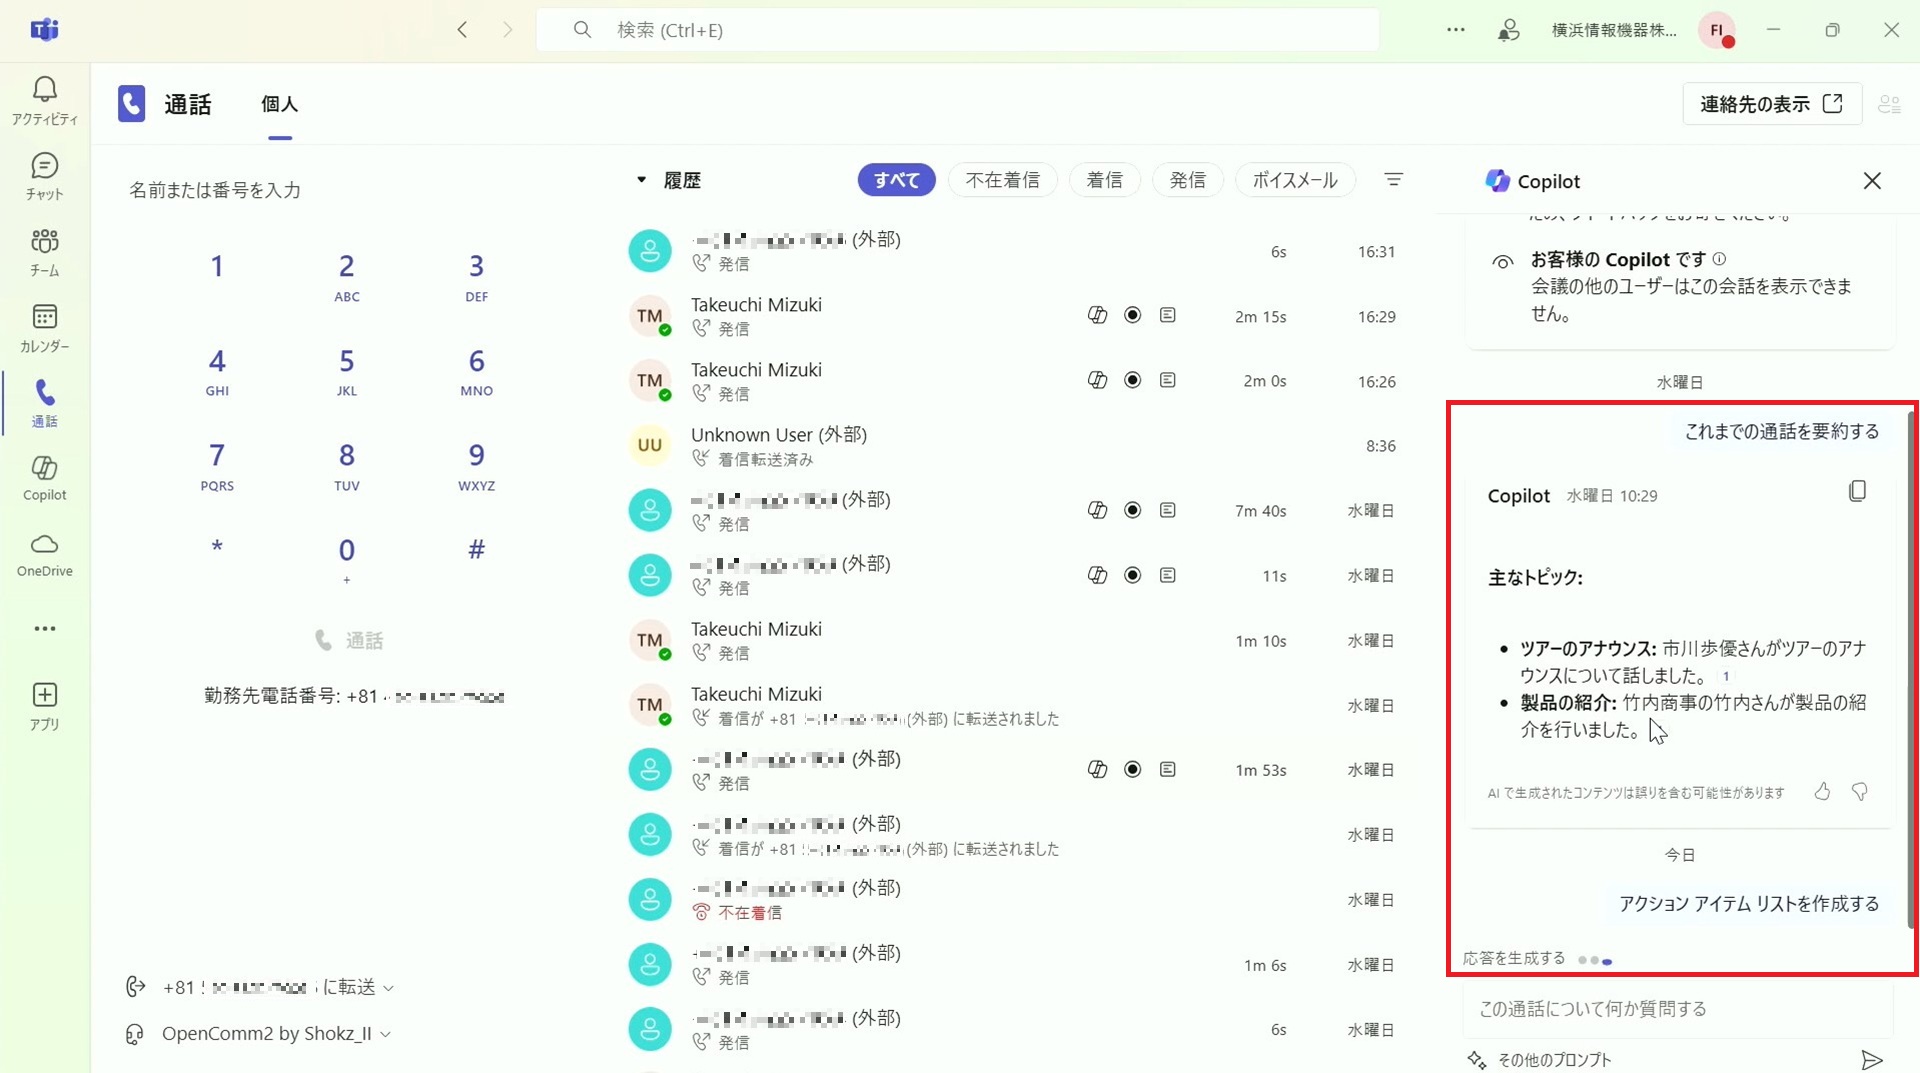This screenshot has width=1920, height=1073.
Task: Click citation marker 1 in Copilot response
Action: [x=1725, y=677]
